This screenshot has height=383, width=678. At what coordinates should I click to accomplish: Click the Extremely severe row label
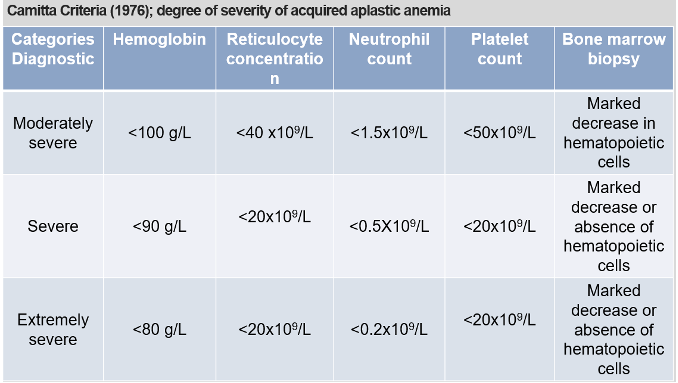[x=53, y=329]
